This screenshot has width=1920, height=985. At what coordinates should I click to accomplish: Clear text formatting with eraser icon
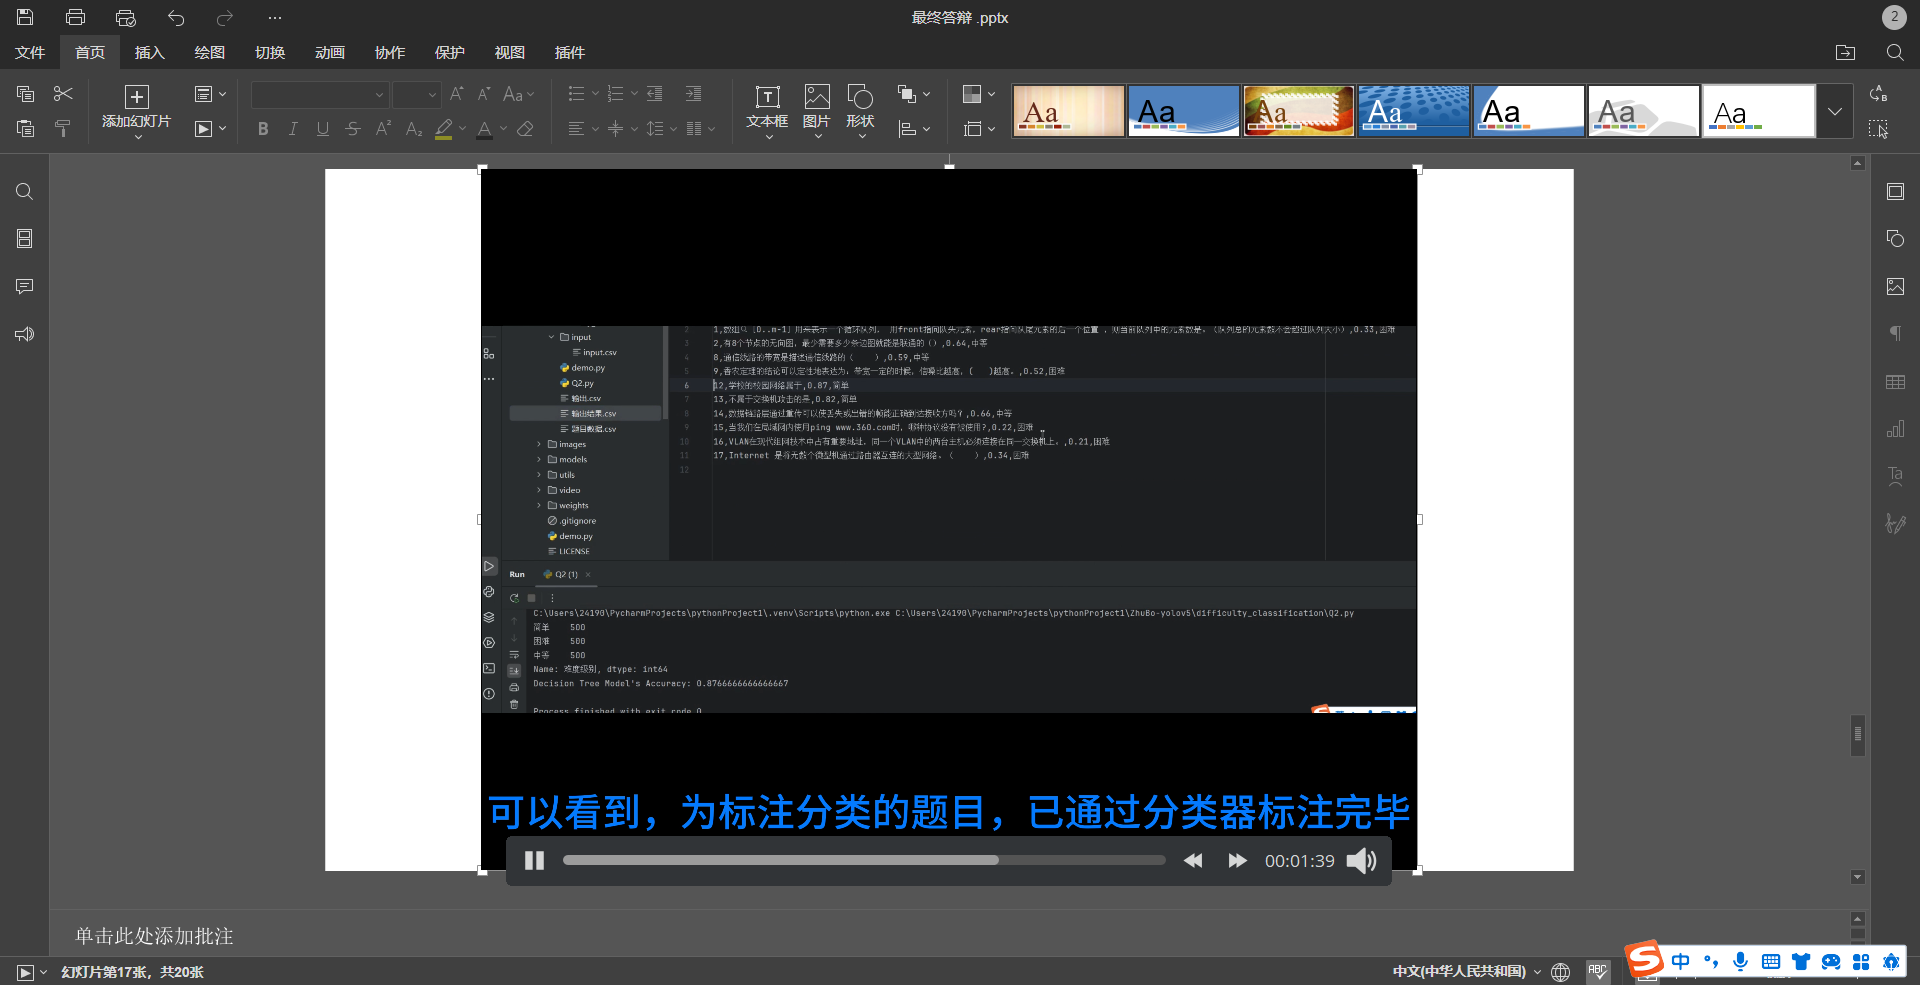tap(525, 129)
